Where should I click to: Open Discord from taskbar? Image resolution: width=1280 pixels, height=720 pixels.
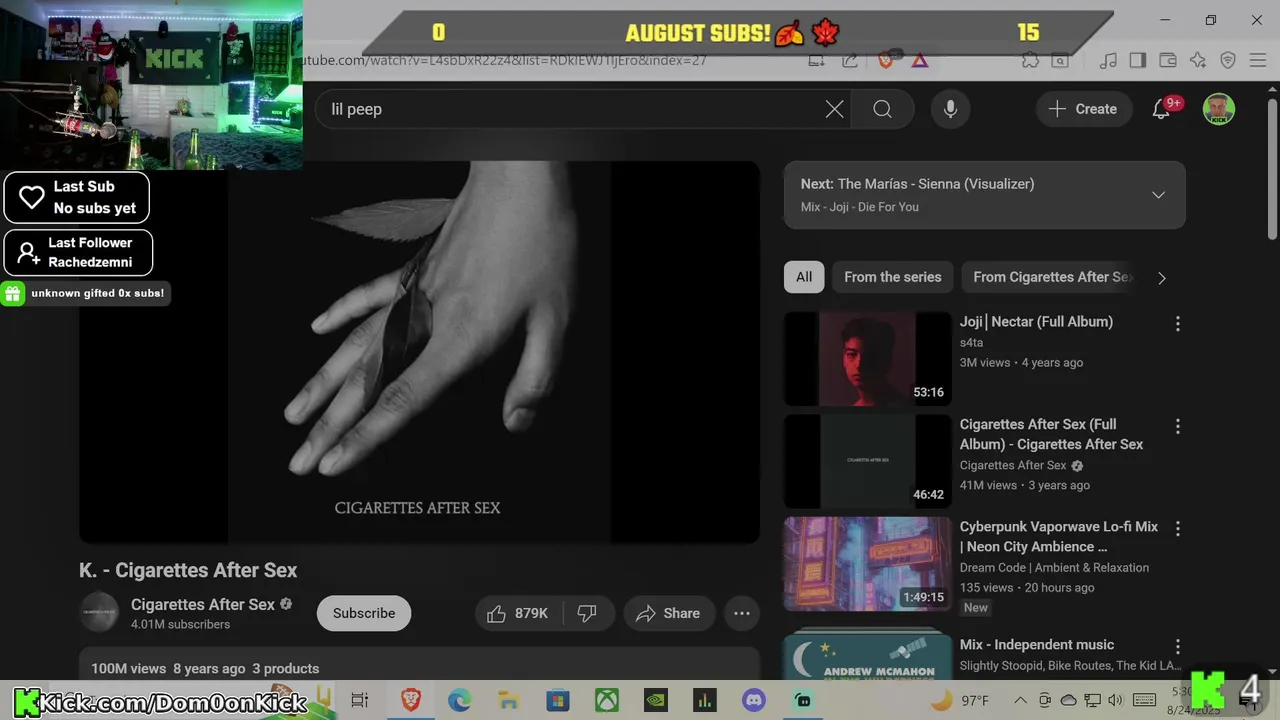[754, 700]
